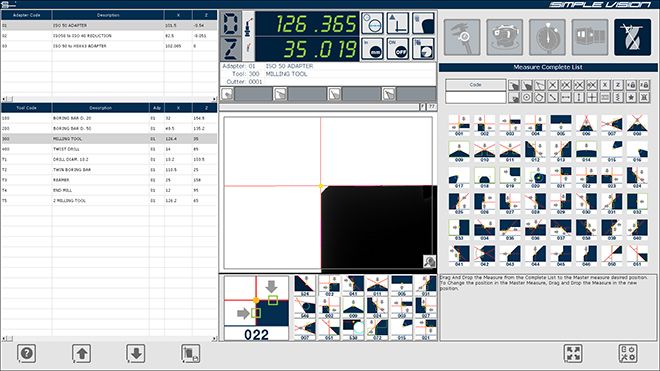Open the zoom magnifier on camera view
The width and height of the screenshot is (660, 371).
pos(429,261)
